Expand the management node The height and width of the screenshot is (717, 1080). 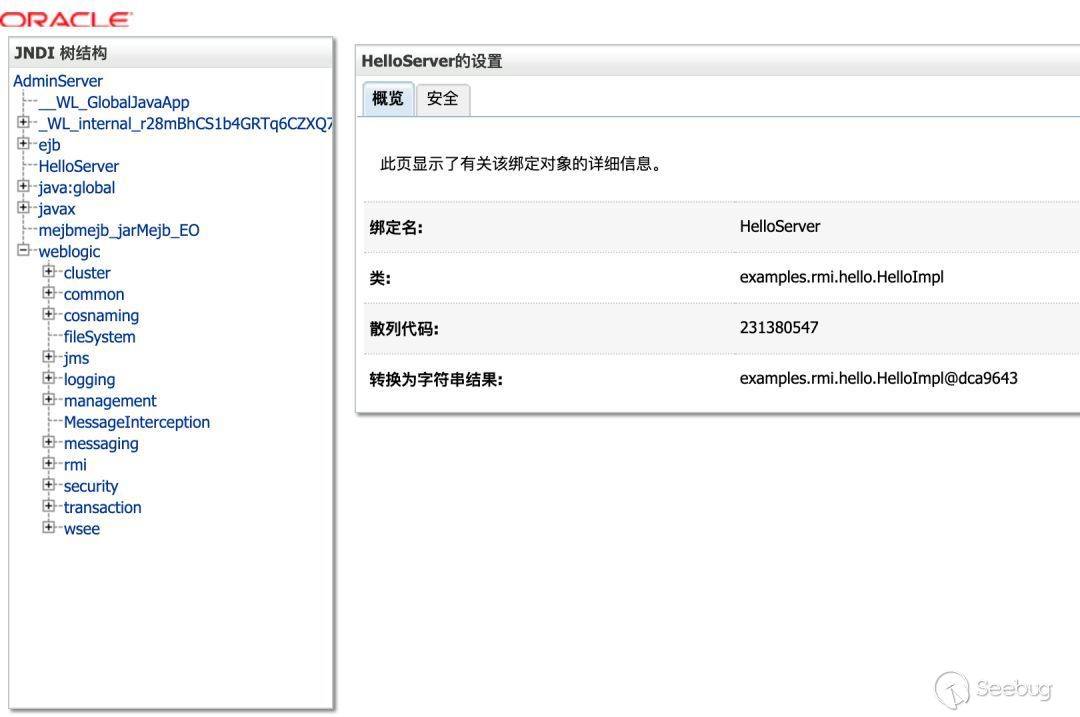(x=49, y=399)
